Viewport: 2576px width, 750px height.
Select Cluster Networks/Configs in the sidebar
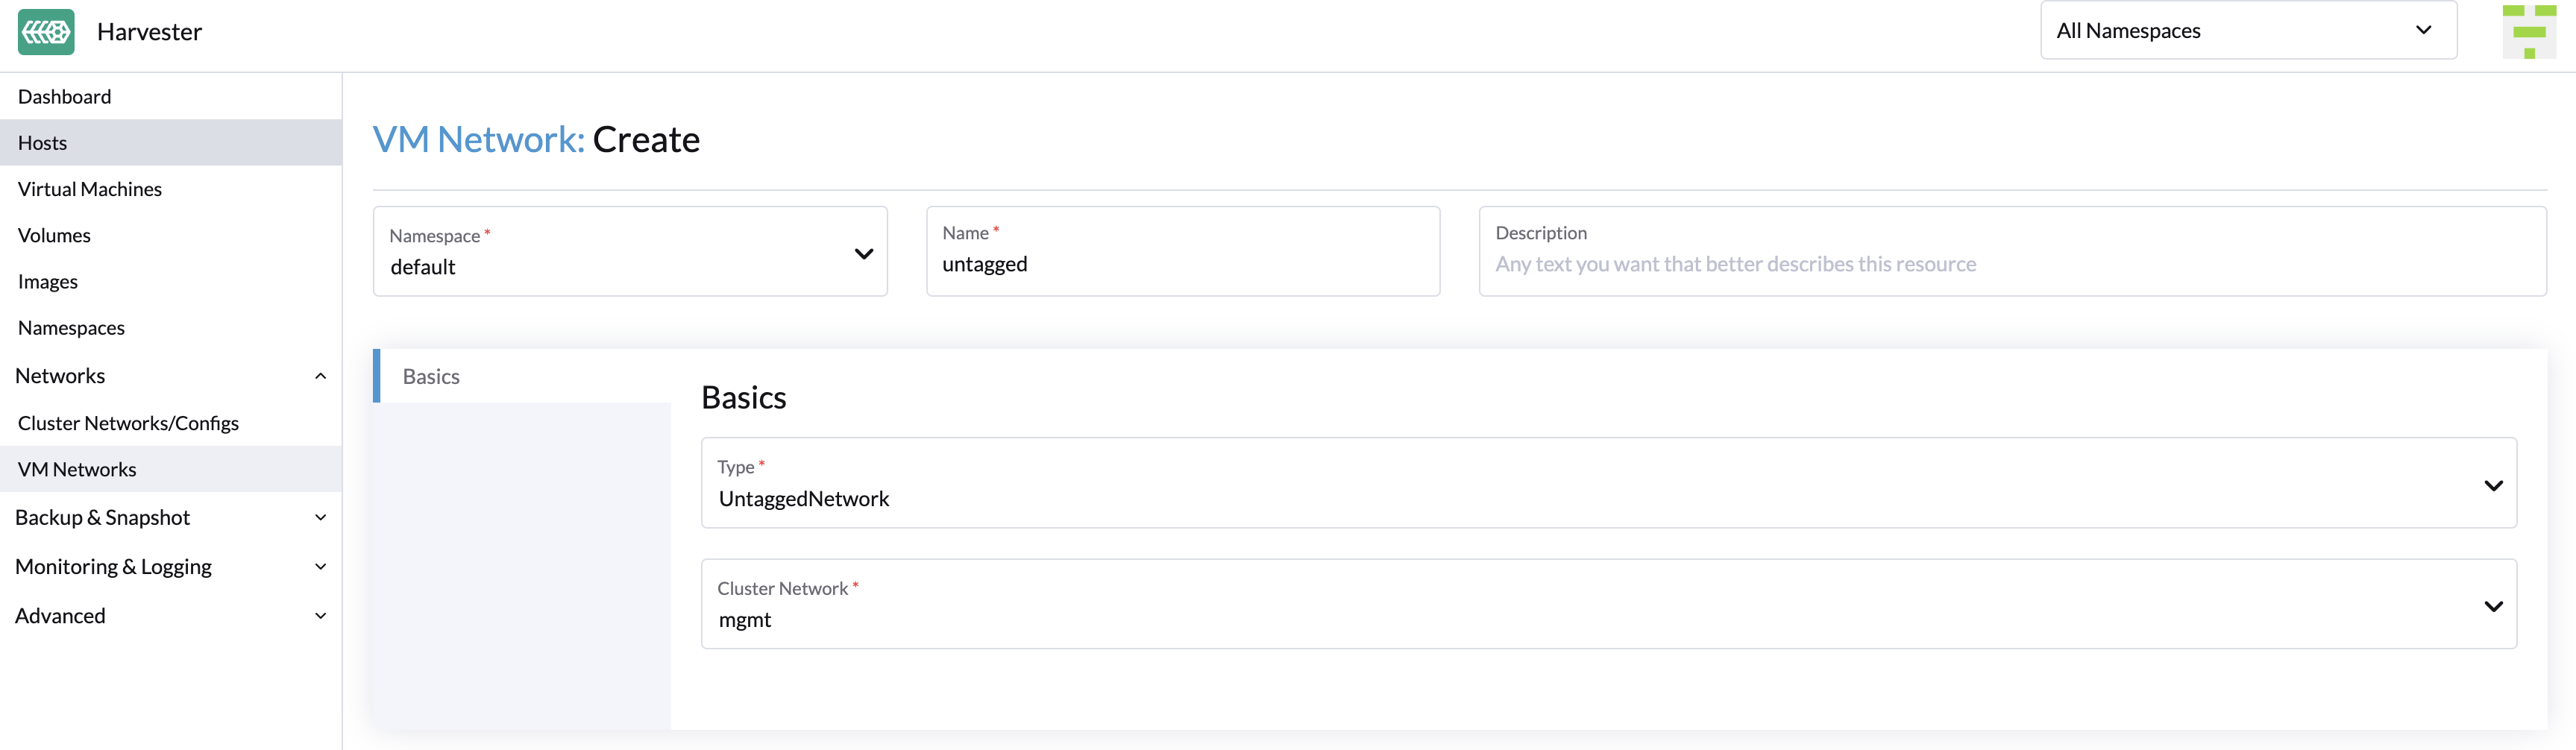point(127,423)
